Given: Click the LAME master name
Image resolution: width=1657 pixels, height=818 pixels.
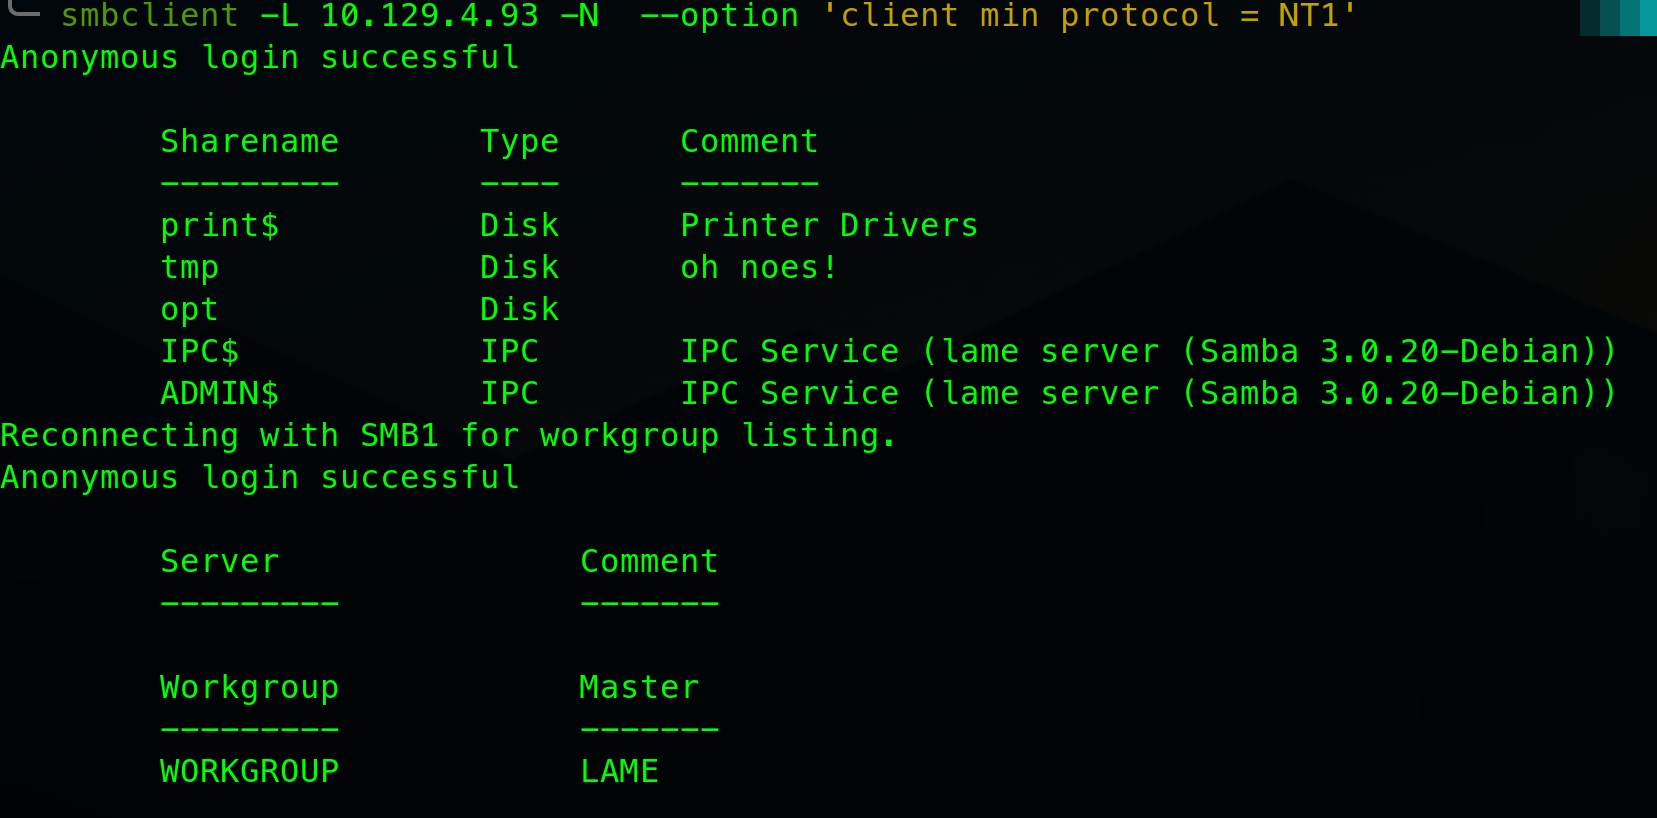Looking at the screenshot, I should (620, 772).
